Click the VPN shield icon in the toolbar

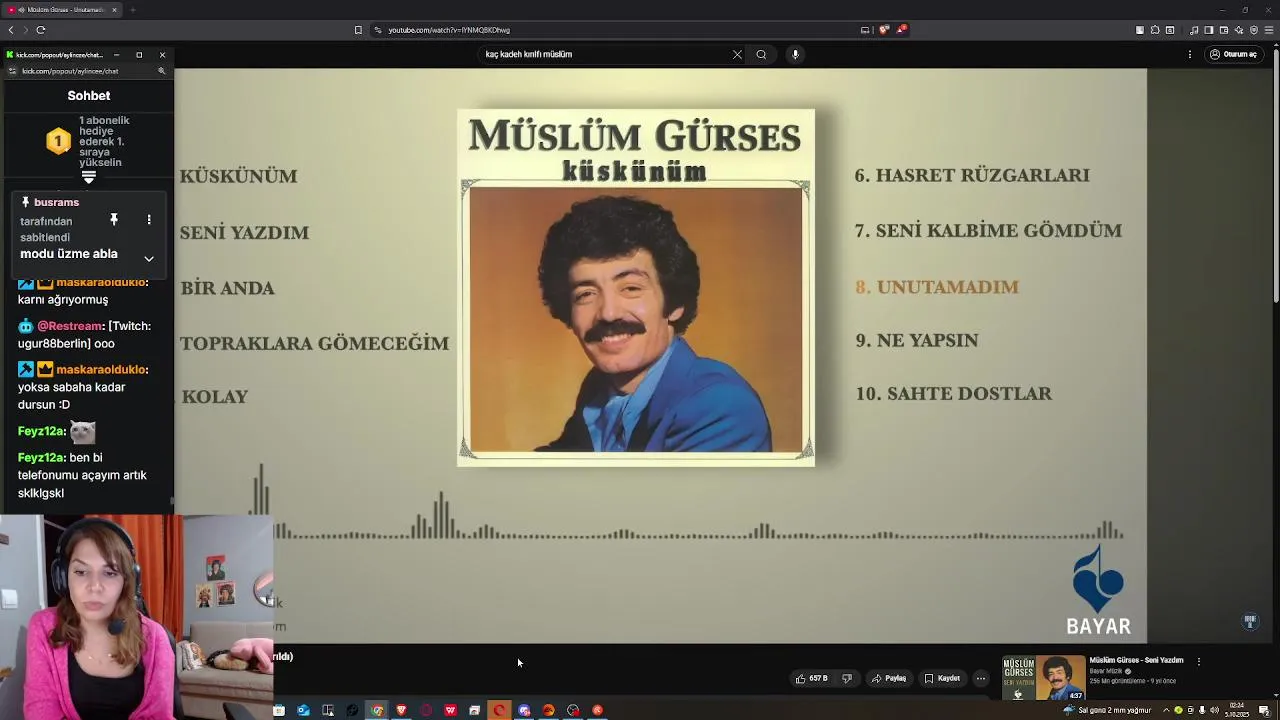click(1254, 30)
